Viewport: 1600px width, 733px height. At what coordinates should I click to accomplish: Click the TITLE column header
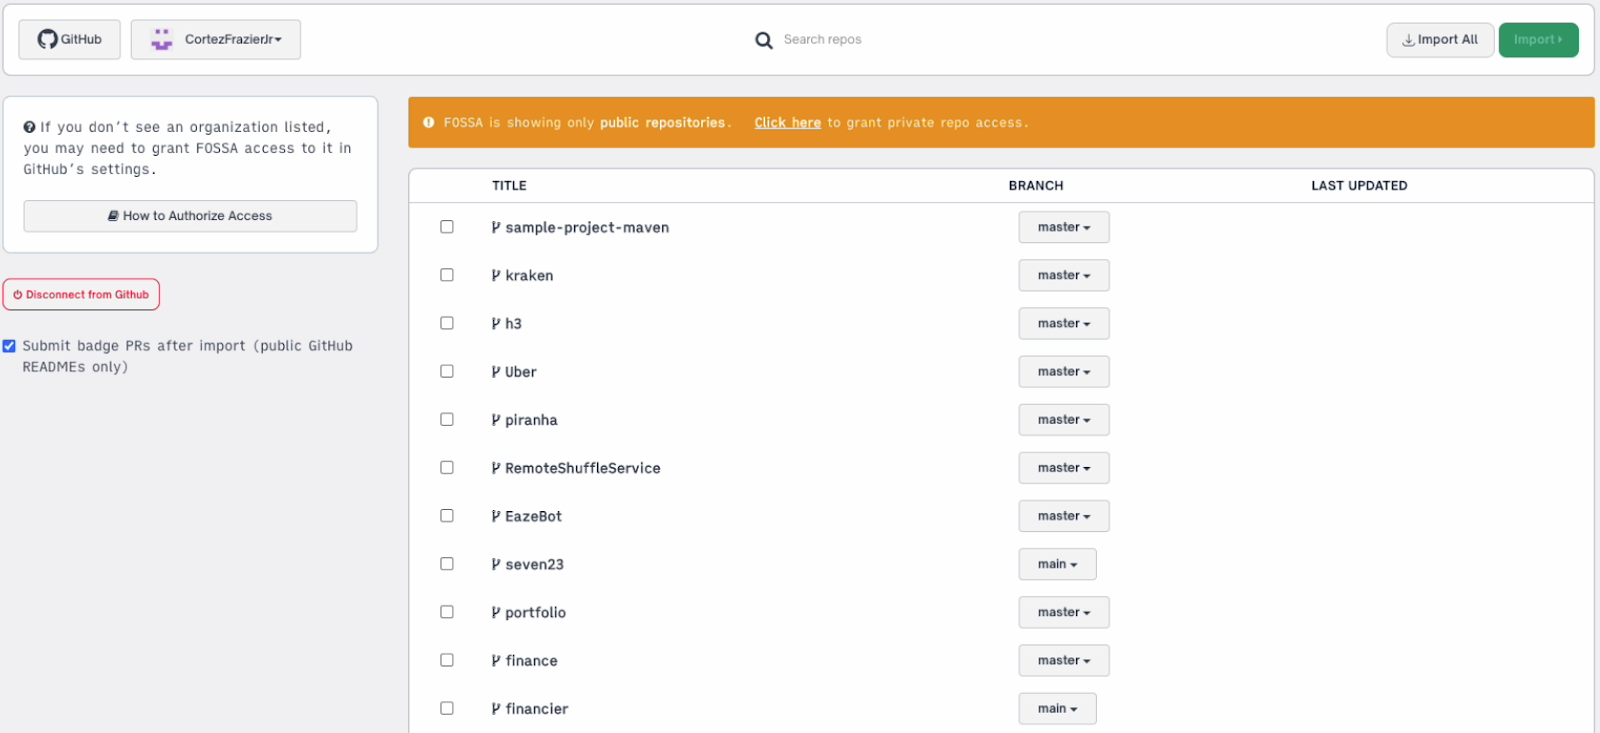click(509, 185)
